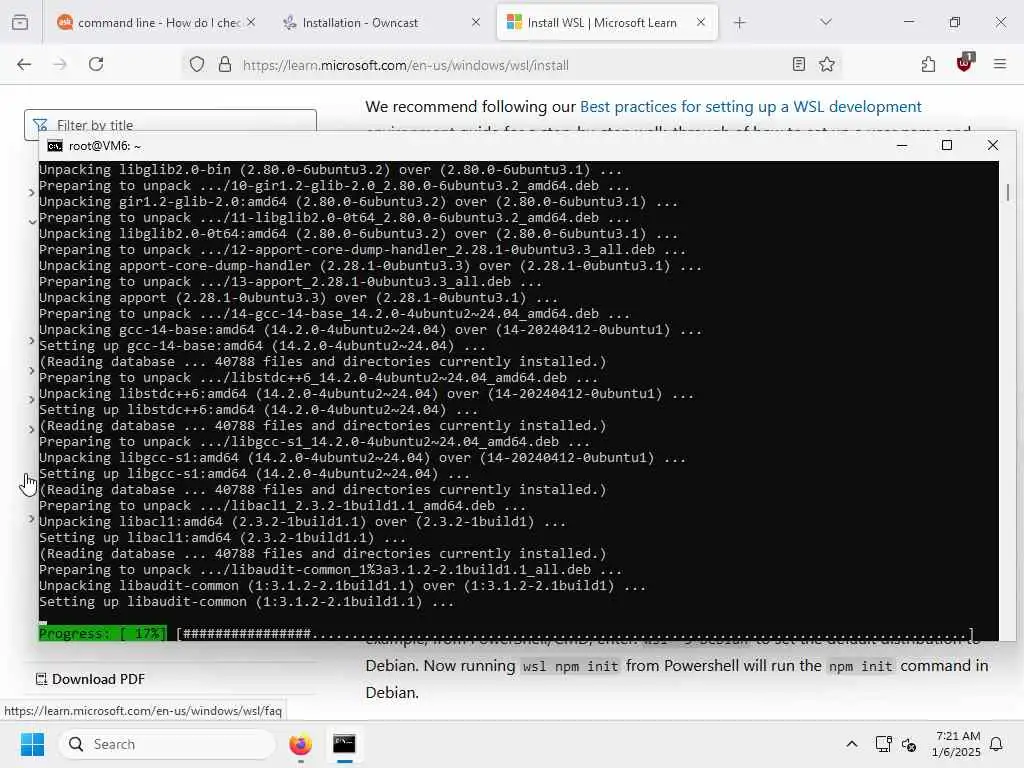Open the uBlock Origin extension icon
1024x768 pixels.
pyautogui.click(x=965, y=63)
